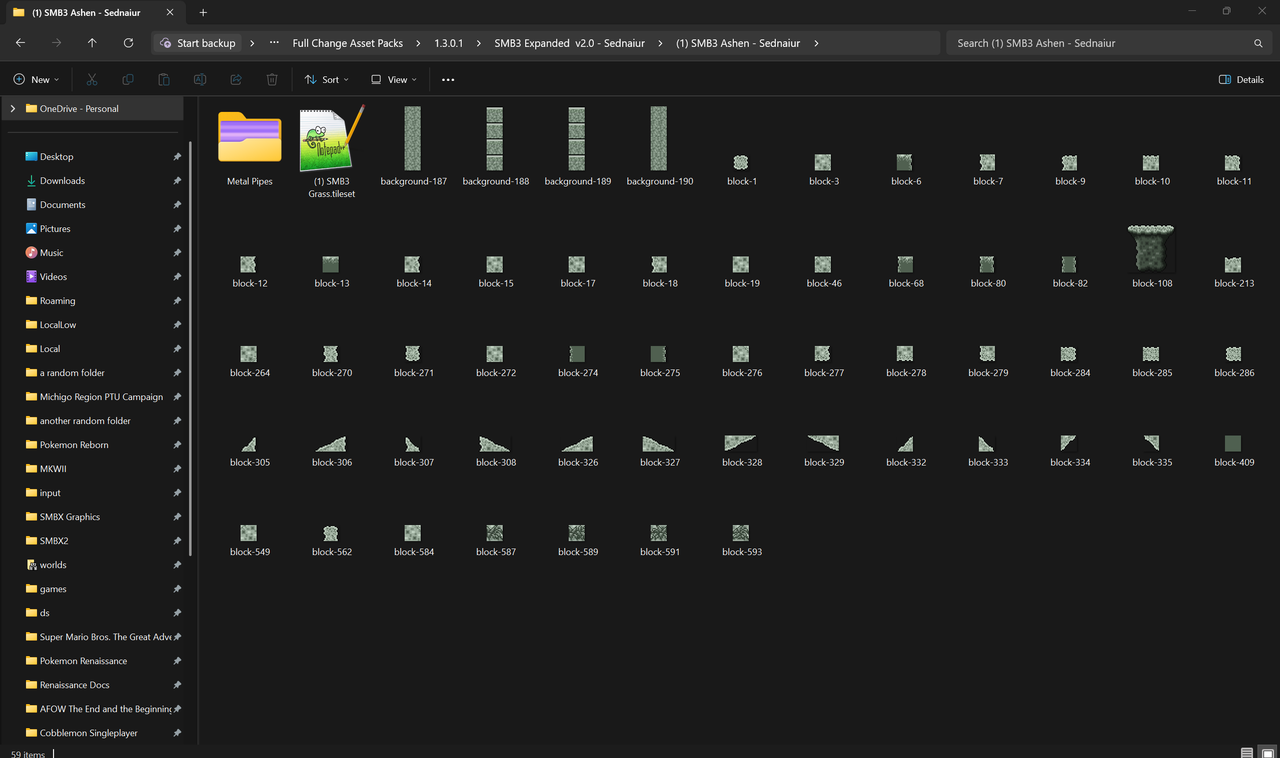Navigate up one folder level

[x=92, y=43]
